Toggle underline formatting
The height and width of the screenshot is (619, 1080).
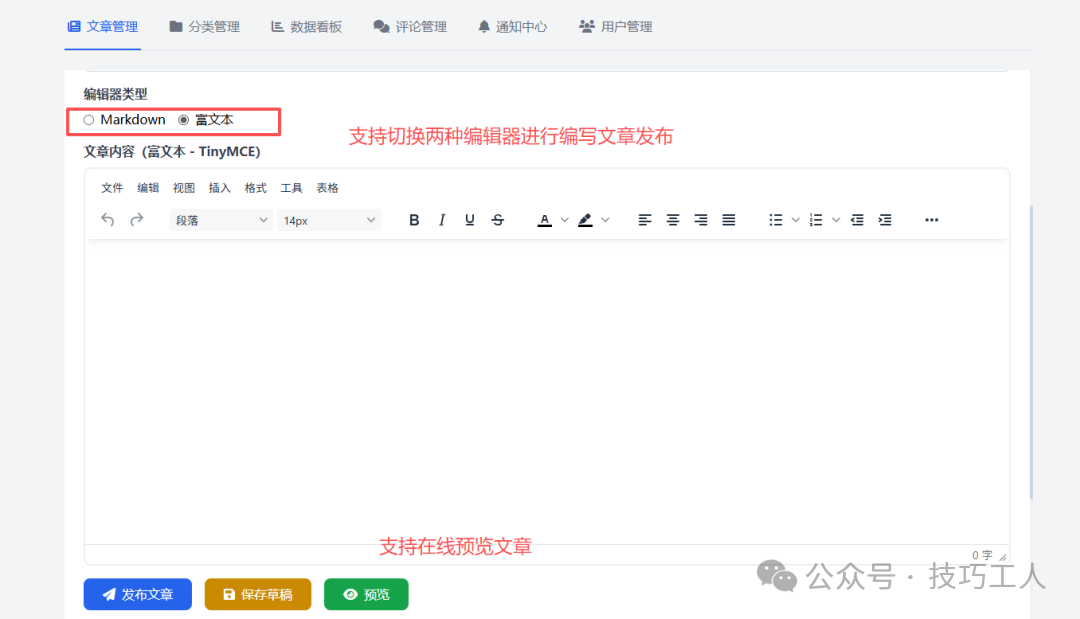click(469, 219)
